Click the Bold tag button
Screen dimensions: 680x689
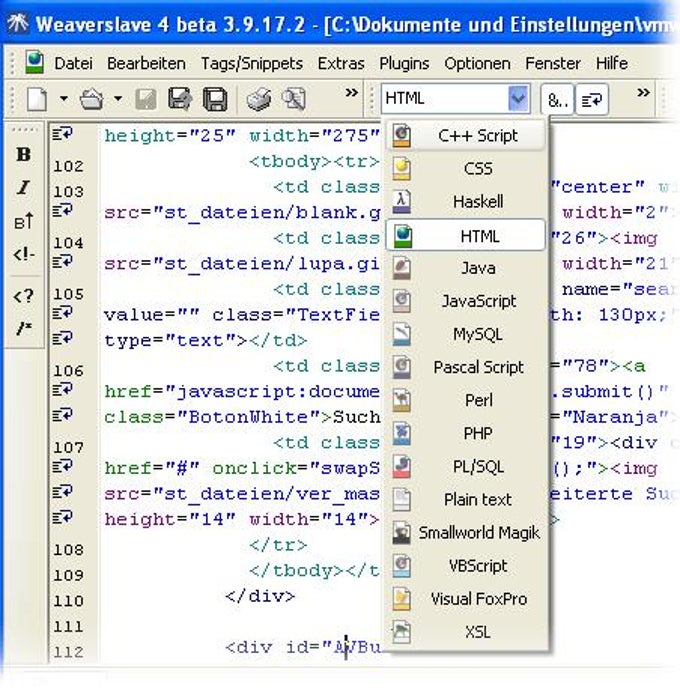(x=23, y=154)
